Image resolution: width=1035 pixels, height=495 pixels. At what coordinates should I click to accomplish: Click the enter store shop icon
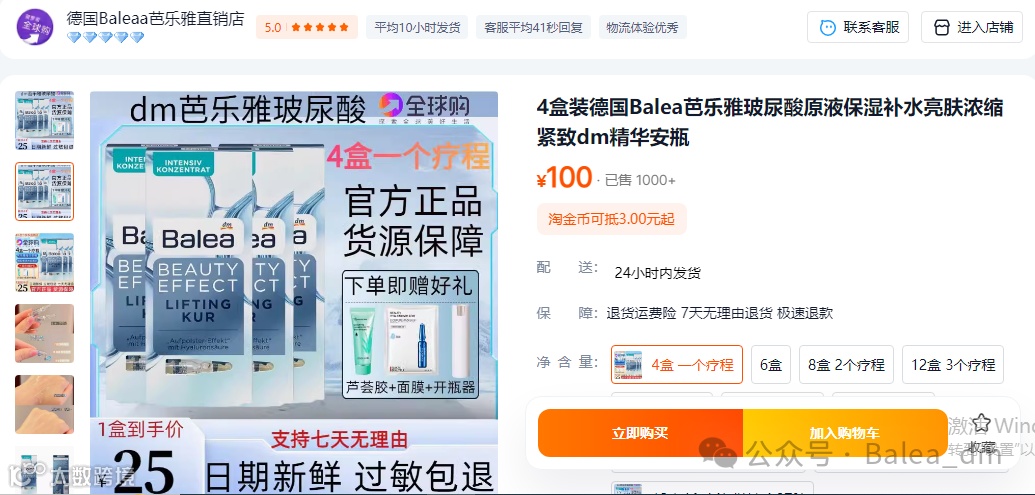coord(942,28)
